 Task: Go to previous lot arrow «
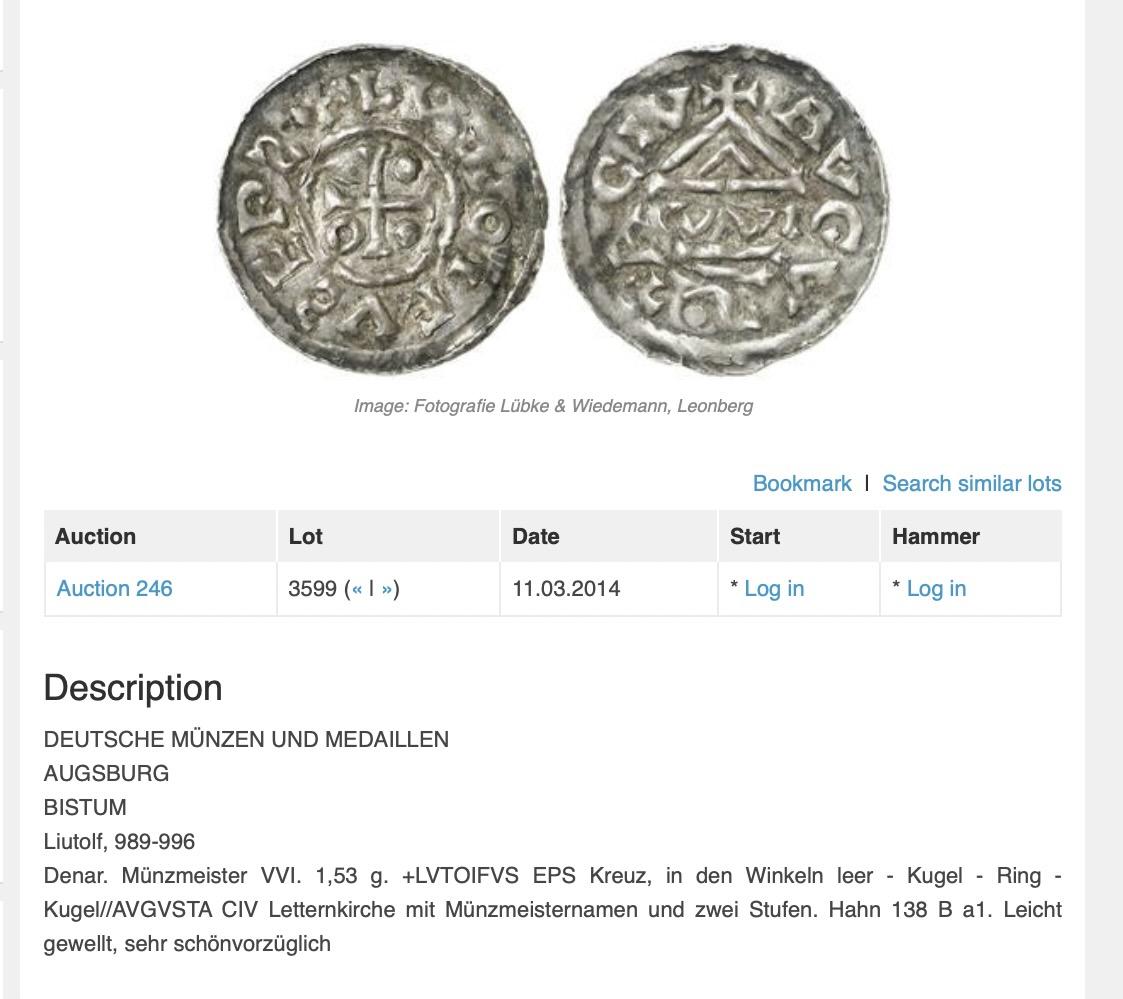pos(357,589)
